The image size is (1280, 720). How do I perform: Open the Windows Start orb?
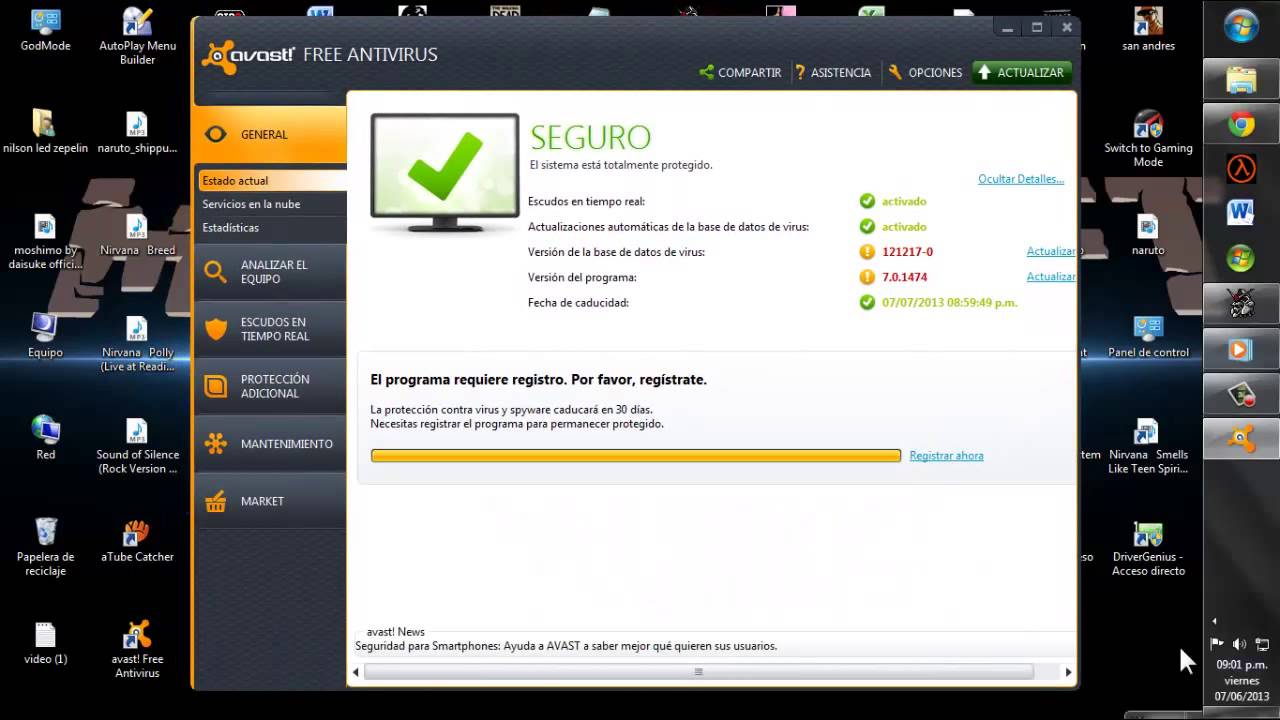(x=1241, y=26)
